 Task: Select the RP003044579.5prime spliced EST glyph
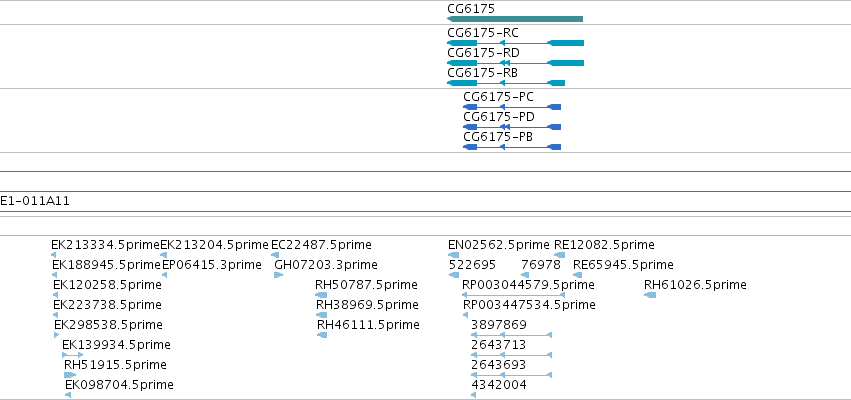coord(513,295)
